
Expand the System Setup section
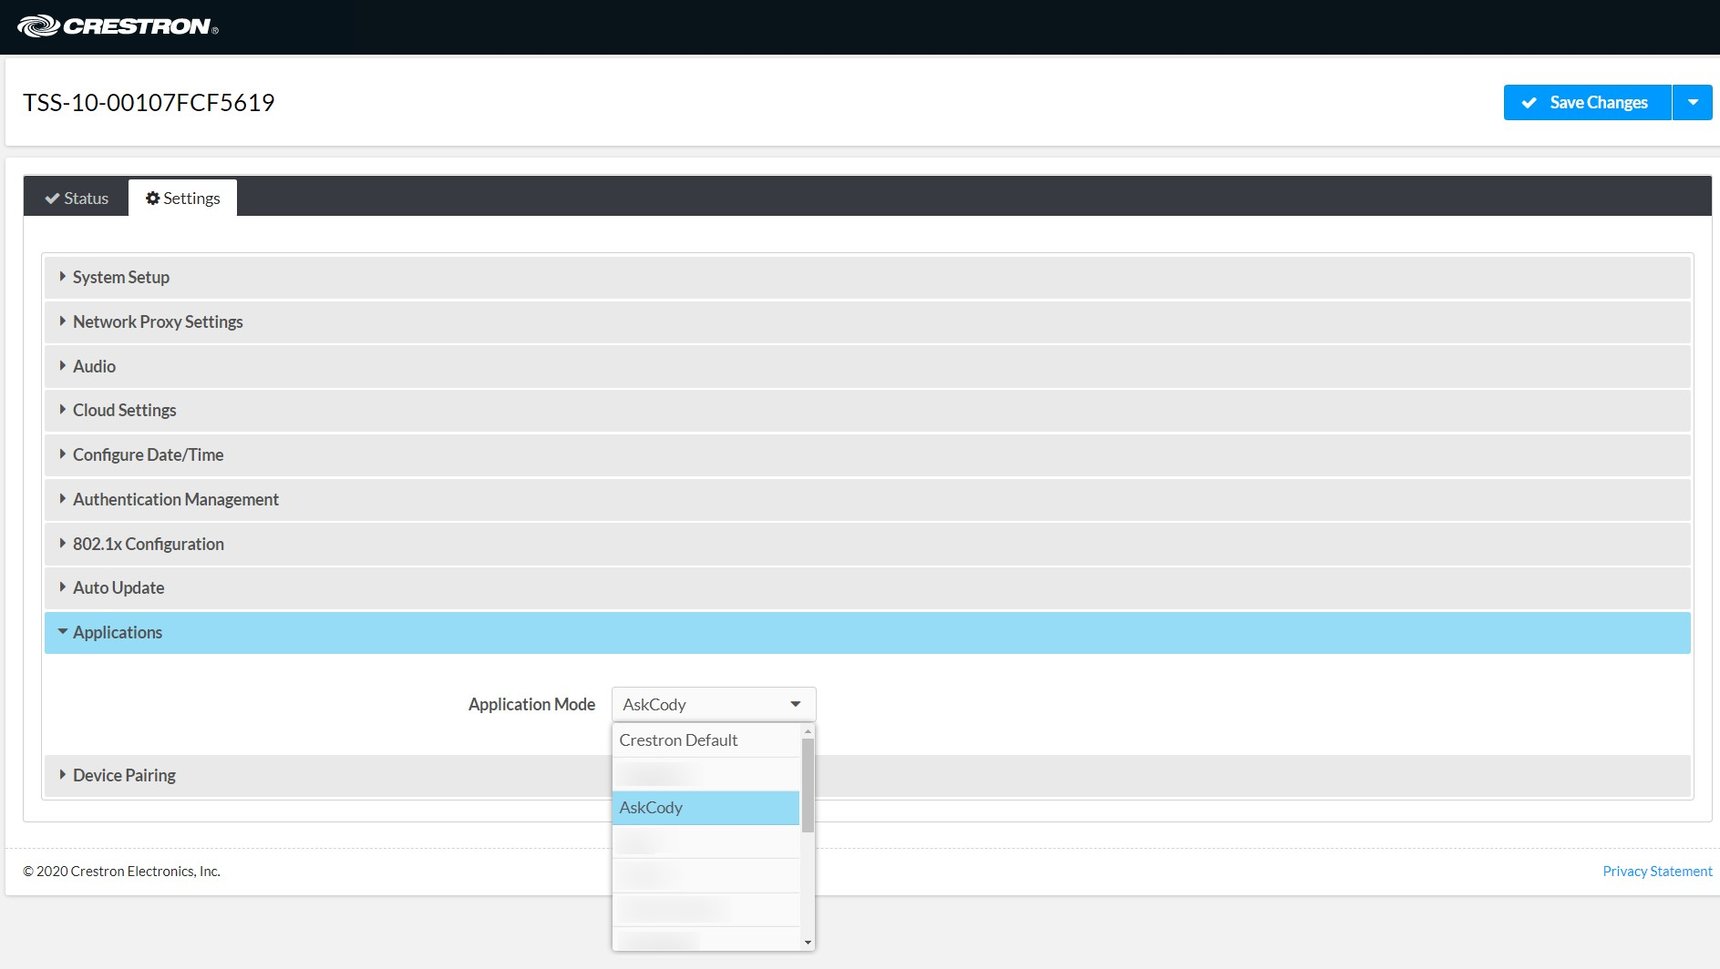pos(120,277)
